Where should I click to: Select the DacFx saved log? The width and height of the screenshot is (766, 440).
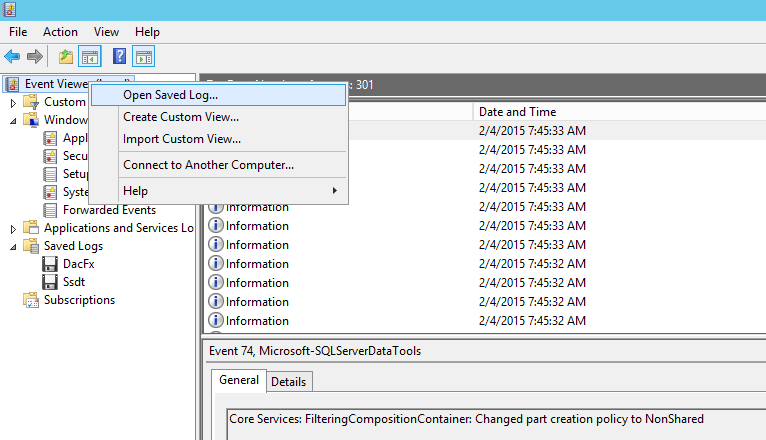(79, 264)
